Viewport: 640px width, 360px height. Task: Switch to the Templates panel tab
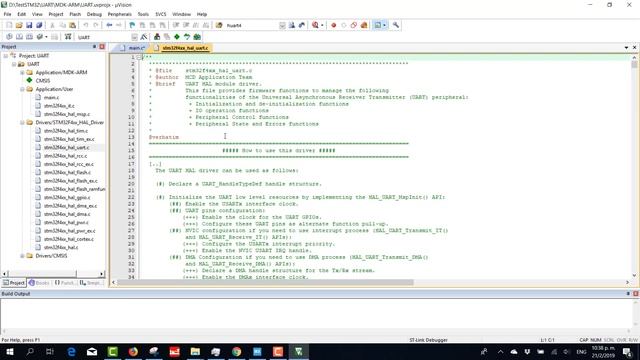[x=90, y=282]
